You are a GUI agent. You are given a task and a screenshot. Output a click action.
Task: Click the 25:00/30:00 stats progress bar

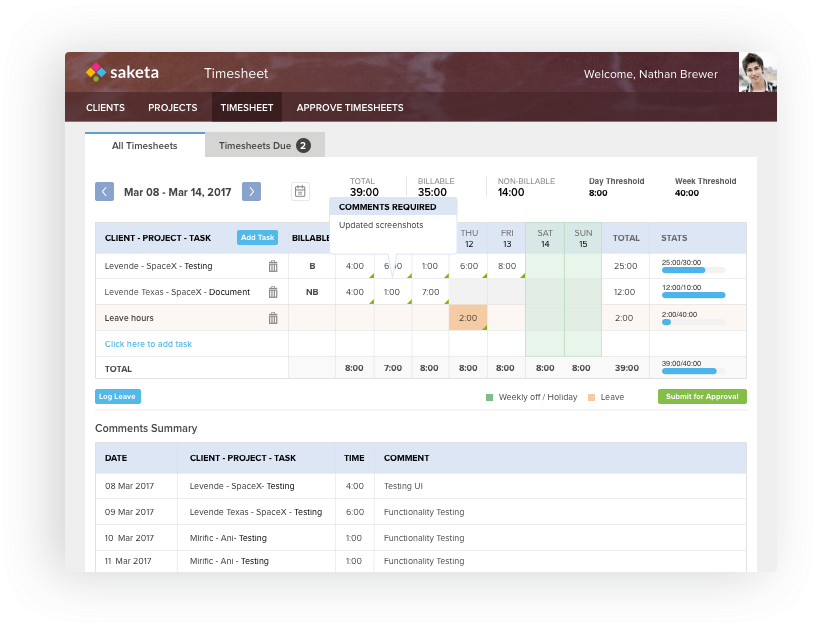point(693,270)
